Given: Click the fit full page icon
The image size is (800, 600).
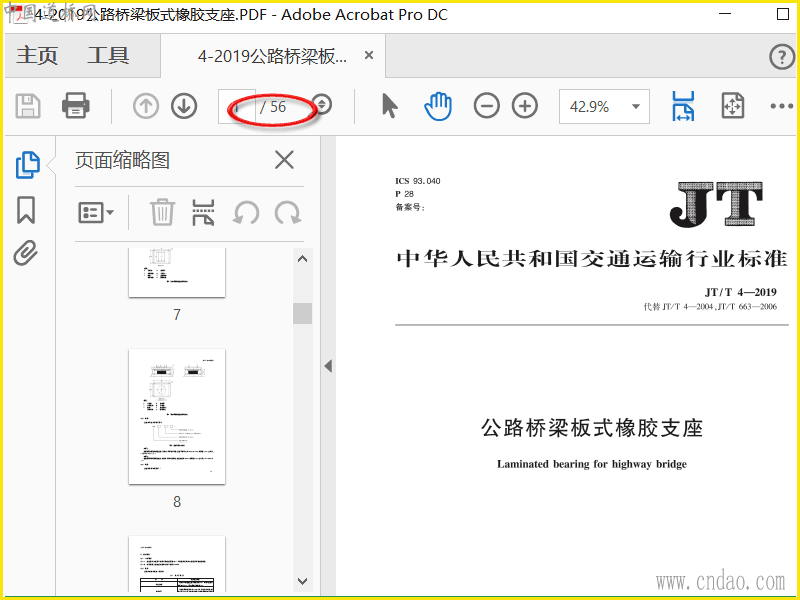Looking at the screenshot, I should click(733, 106).
